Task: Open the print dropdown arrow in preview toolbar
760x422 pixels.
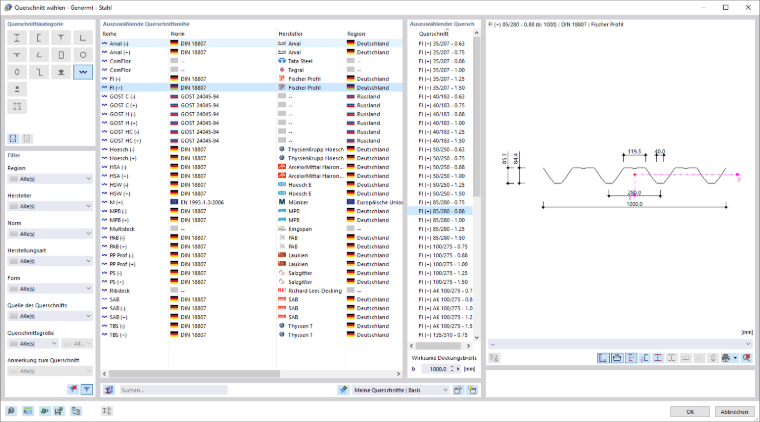Action: click(x=735, y=358)
